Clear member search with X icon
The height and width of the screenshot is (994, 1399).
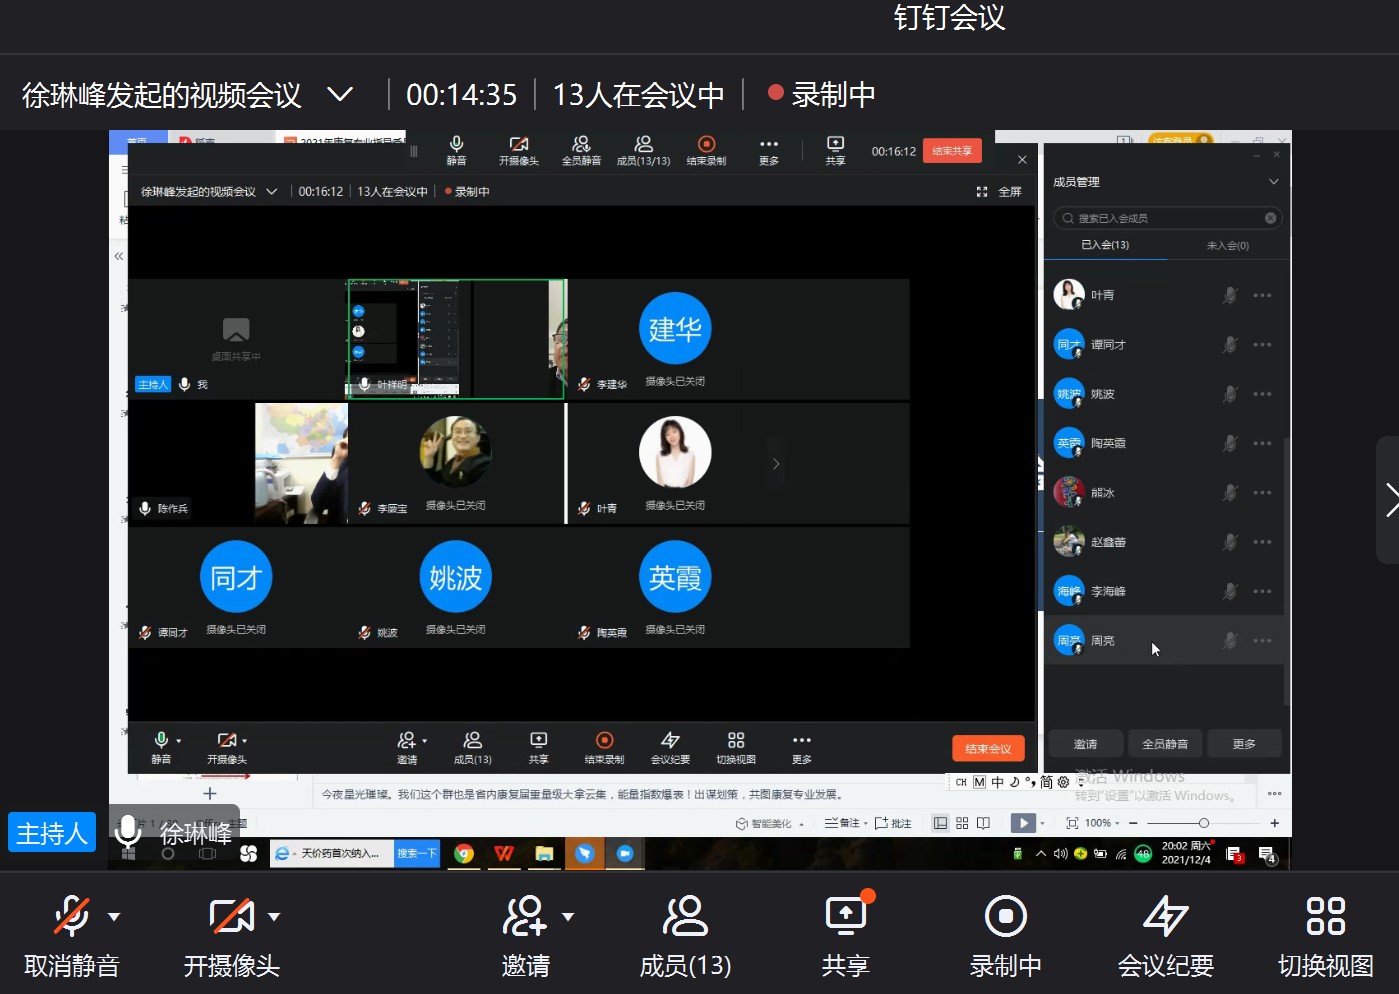pos(1270,218)
